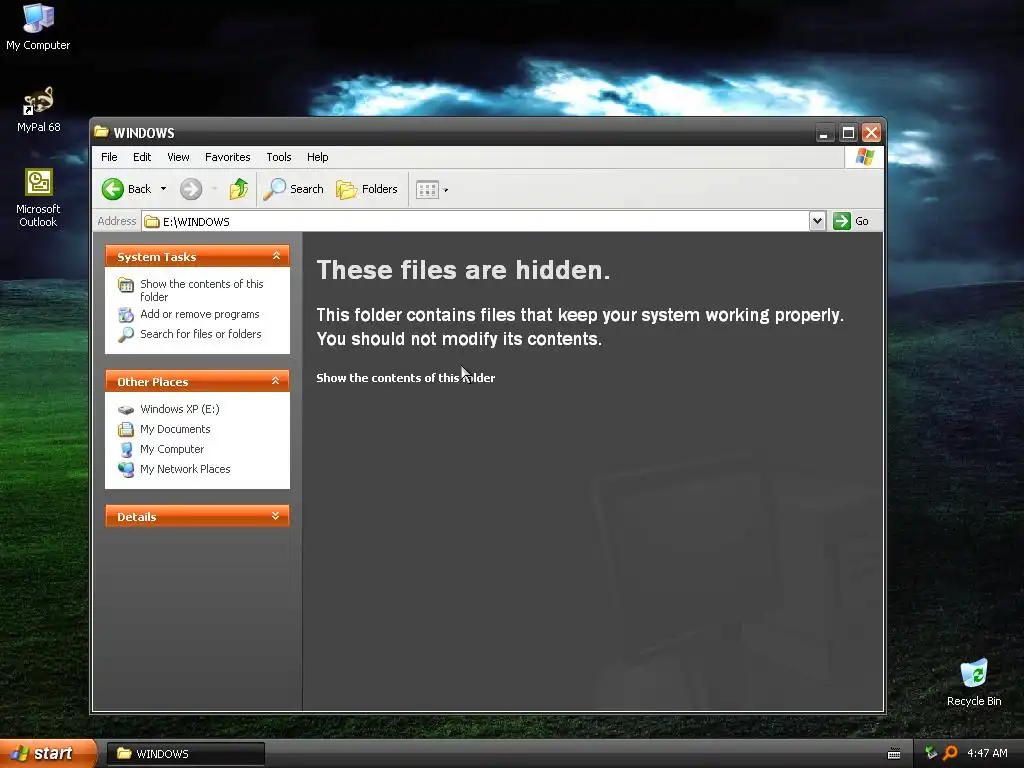
Task: Open the Tools menu
Action: point(279,157)
